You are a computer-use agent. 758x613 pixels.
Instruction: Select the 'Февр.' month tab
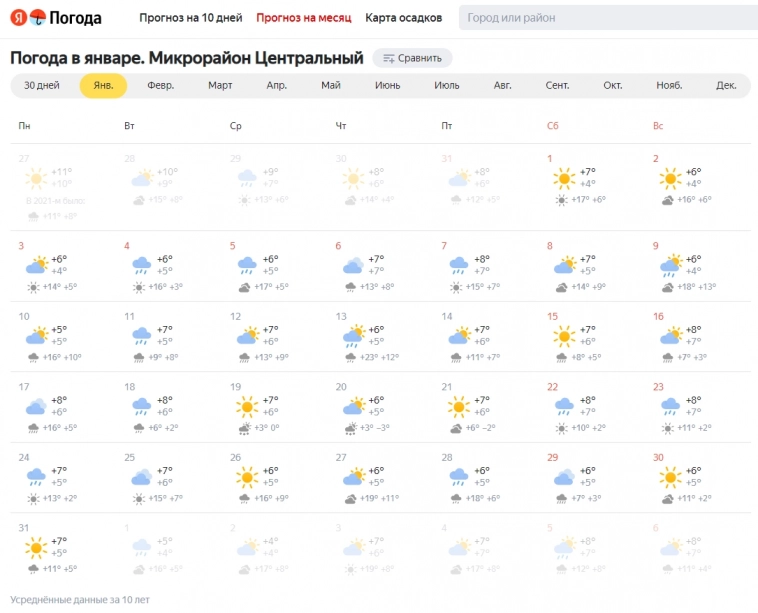pos(160,86)
